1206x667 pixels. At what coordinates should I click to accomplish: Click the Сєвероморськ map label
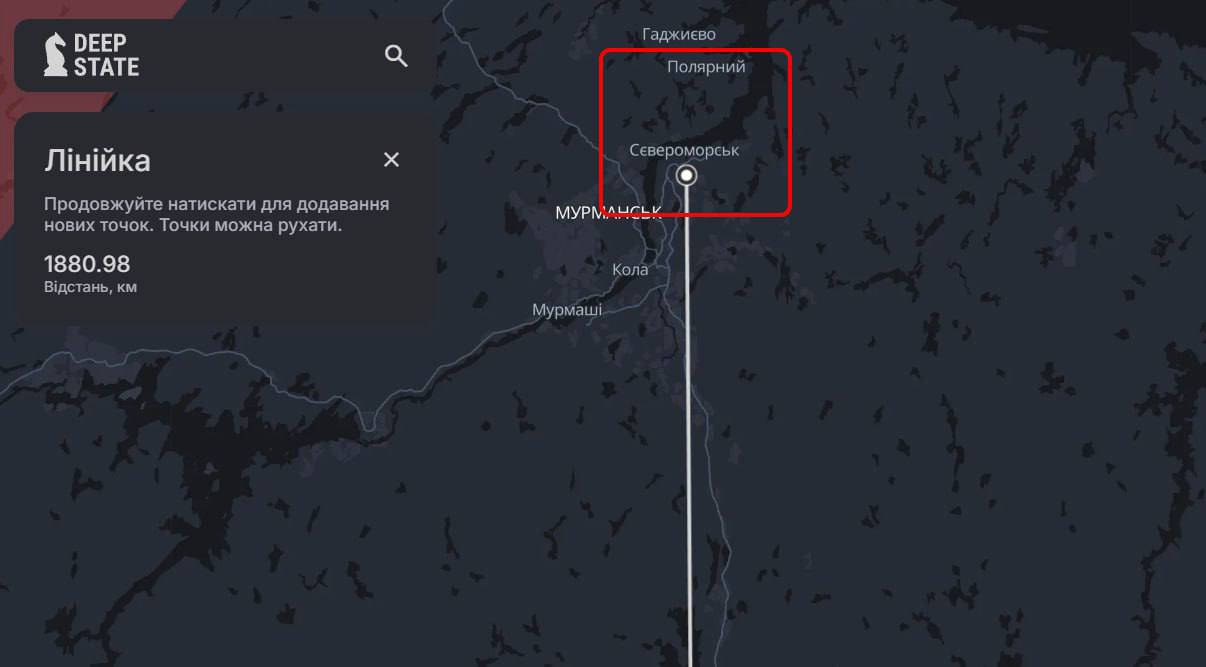pyautogui.click(x=684, y=150)
